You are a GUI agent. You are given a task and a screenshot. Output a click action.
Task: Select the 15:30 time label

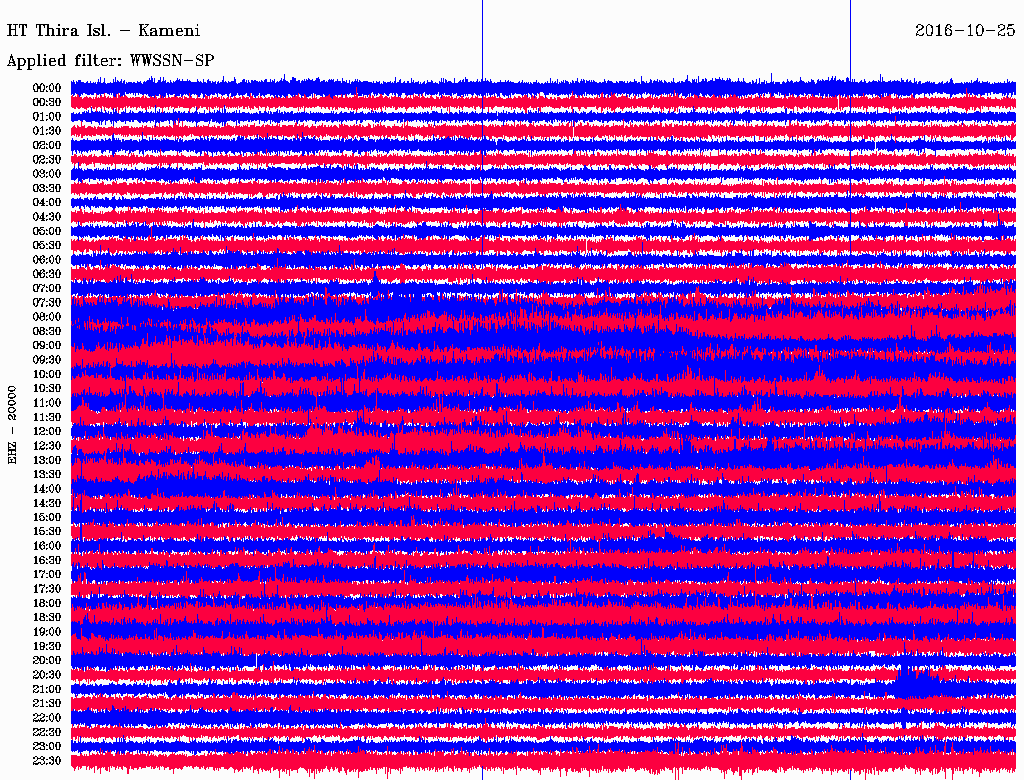47,532
